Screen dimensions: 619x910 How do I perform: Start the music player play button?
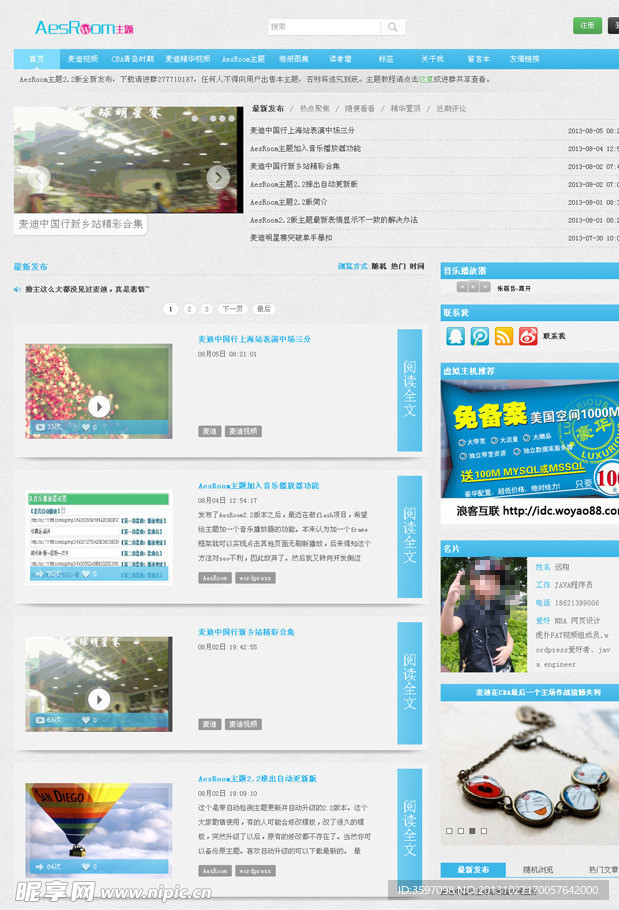pyautogui.click(x=473, y=287)
